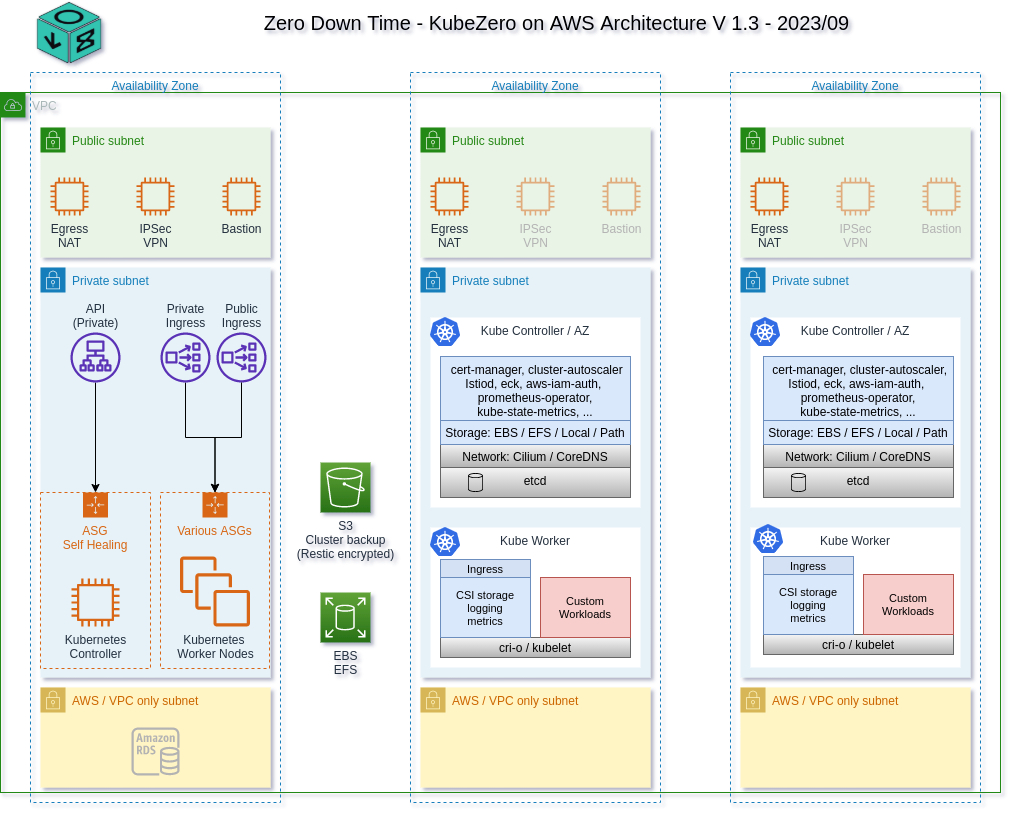This screenshot has height=814, width=1012.
Task: Select 'S3 Cluster backup (Restic encrypted)' label
Action: pos(345,540)
